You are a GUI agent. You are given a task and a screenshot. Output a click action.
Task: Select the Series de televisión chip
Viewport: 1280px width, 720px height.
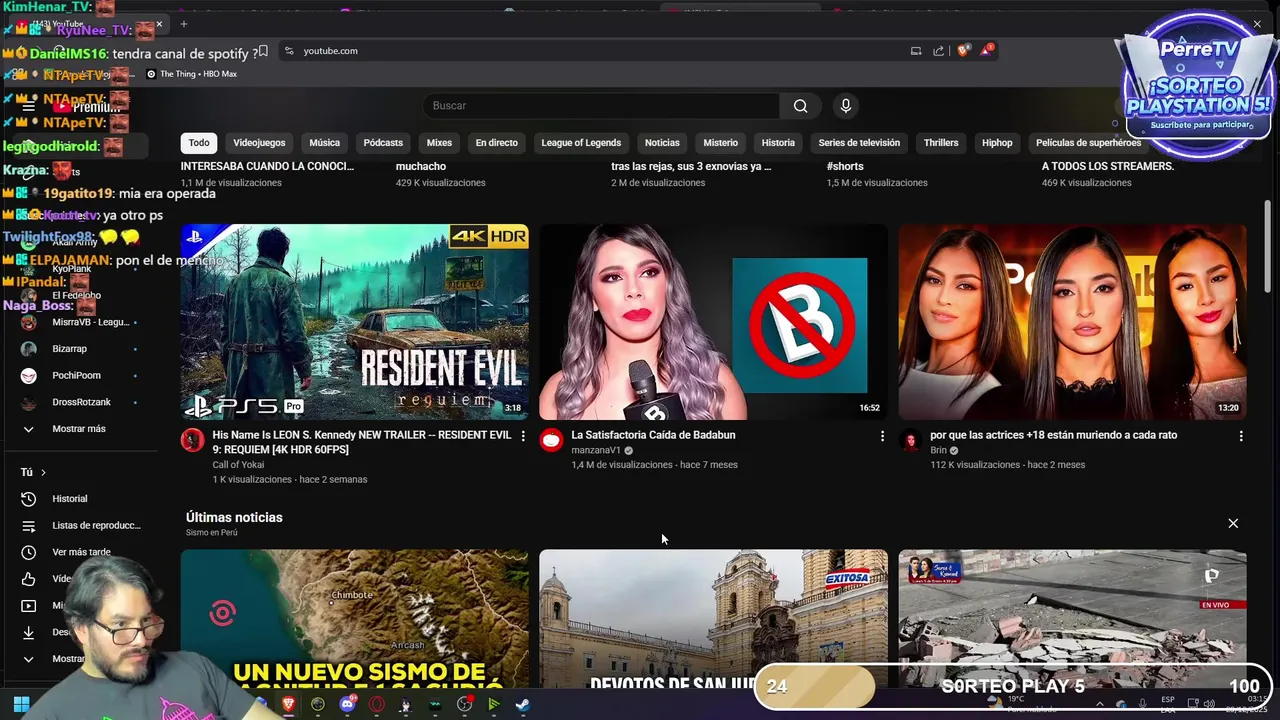(859, 143)
